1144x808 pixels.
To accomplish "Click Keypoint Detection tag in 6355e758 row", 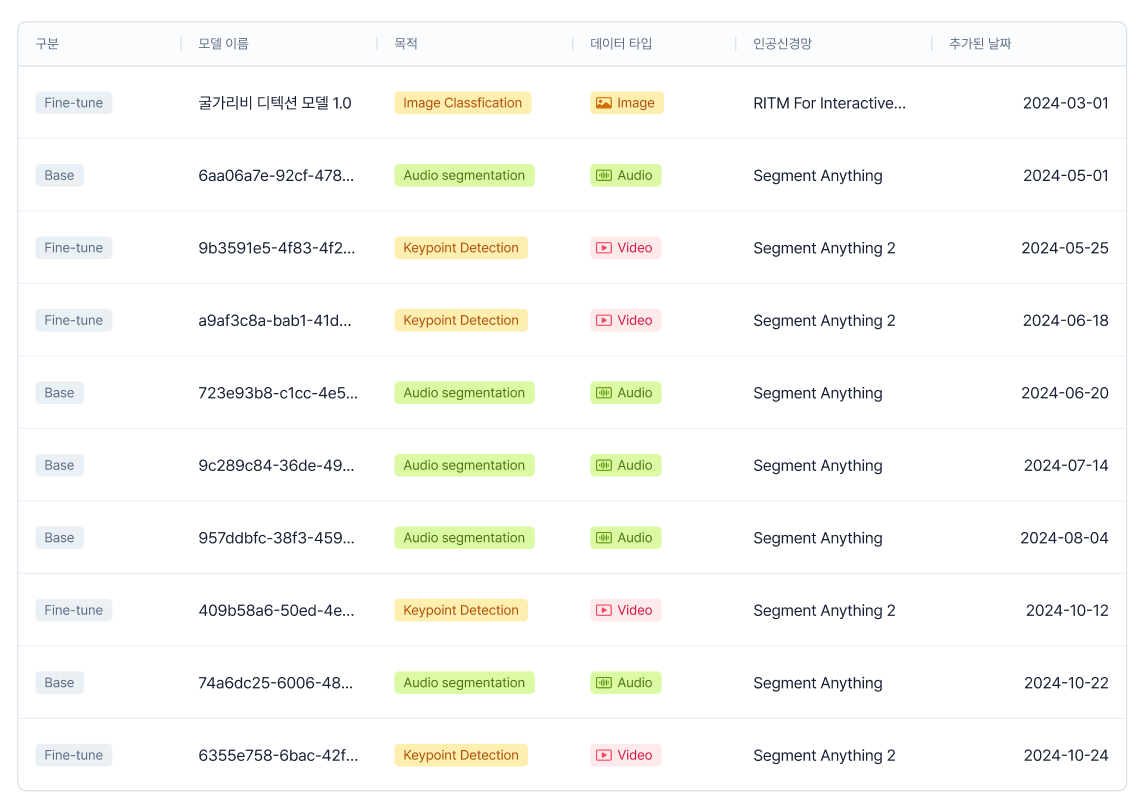I will pos(461,755).
